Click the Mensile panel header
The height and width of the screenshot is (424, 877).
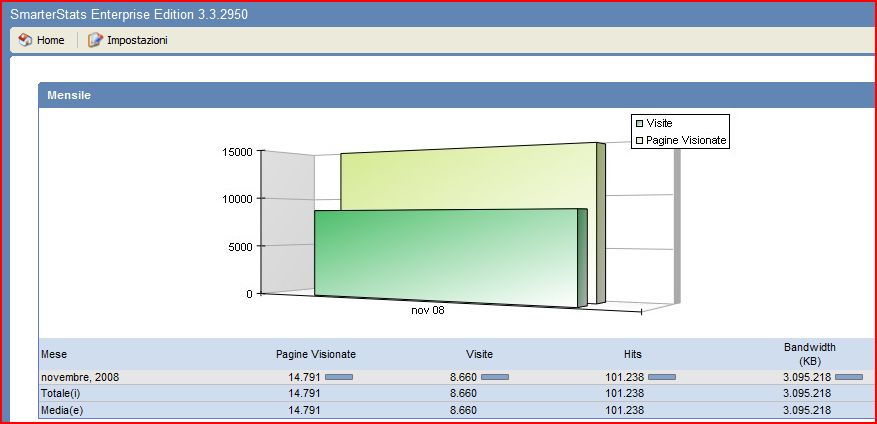[x=457, y=95]
